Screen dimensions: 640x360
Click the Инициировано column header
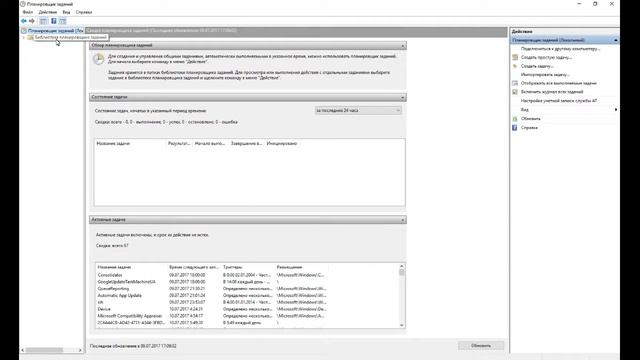click(282, 144)
